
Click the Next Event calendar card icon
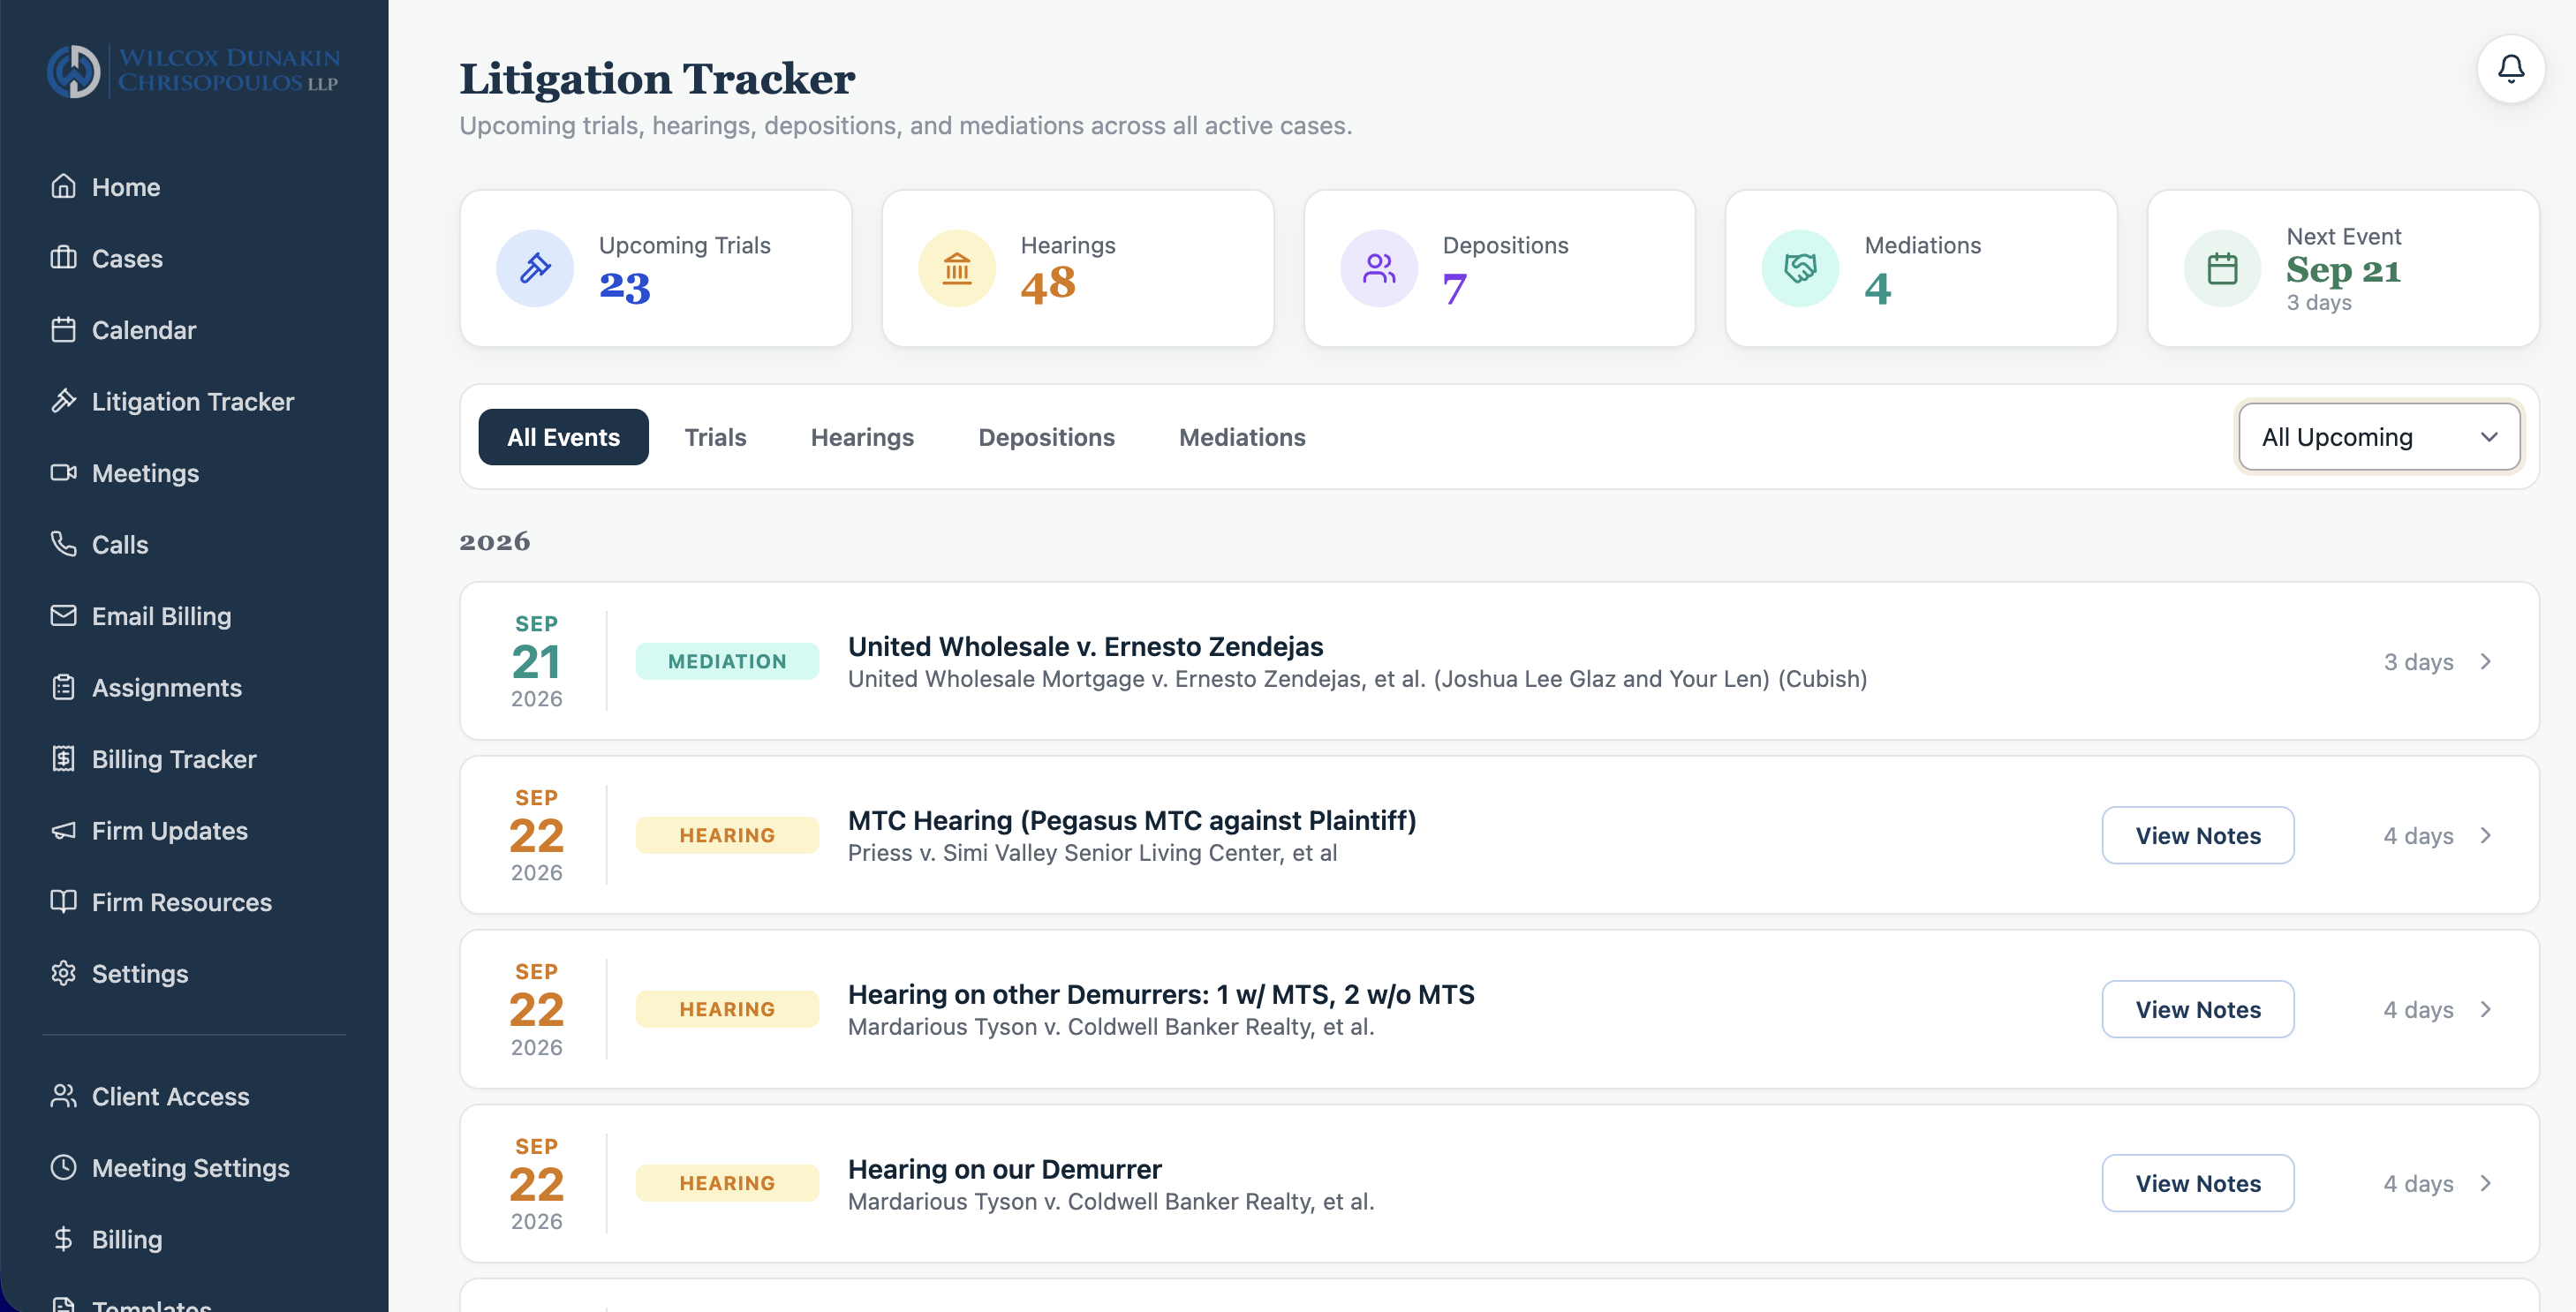coord(2222,268)
